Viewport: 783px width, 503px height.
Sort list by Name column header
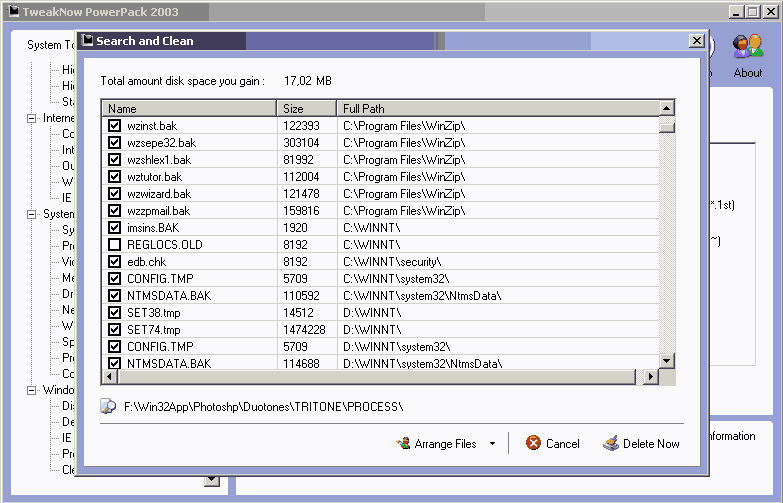coord(189,108)
